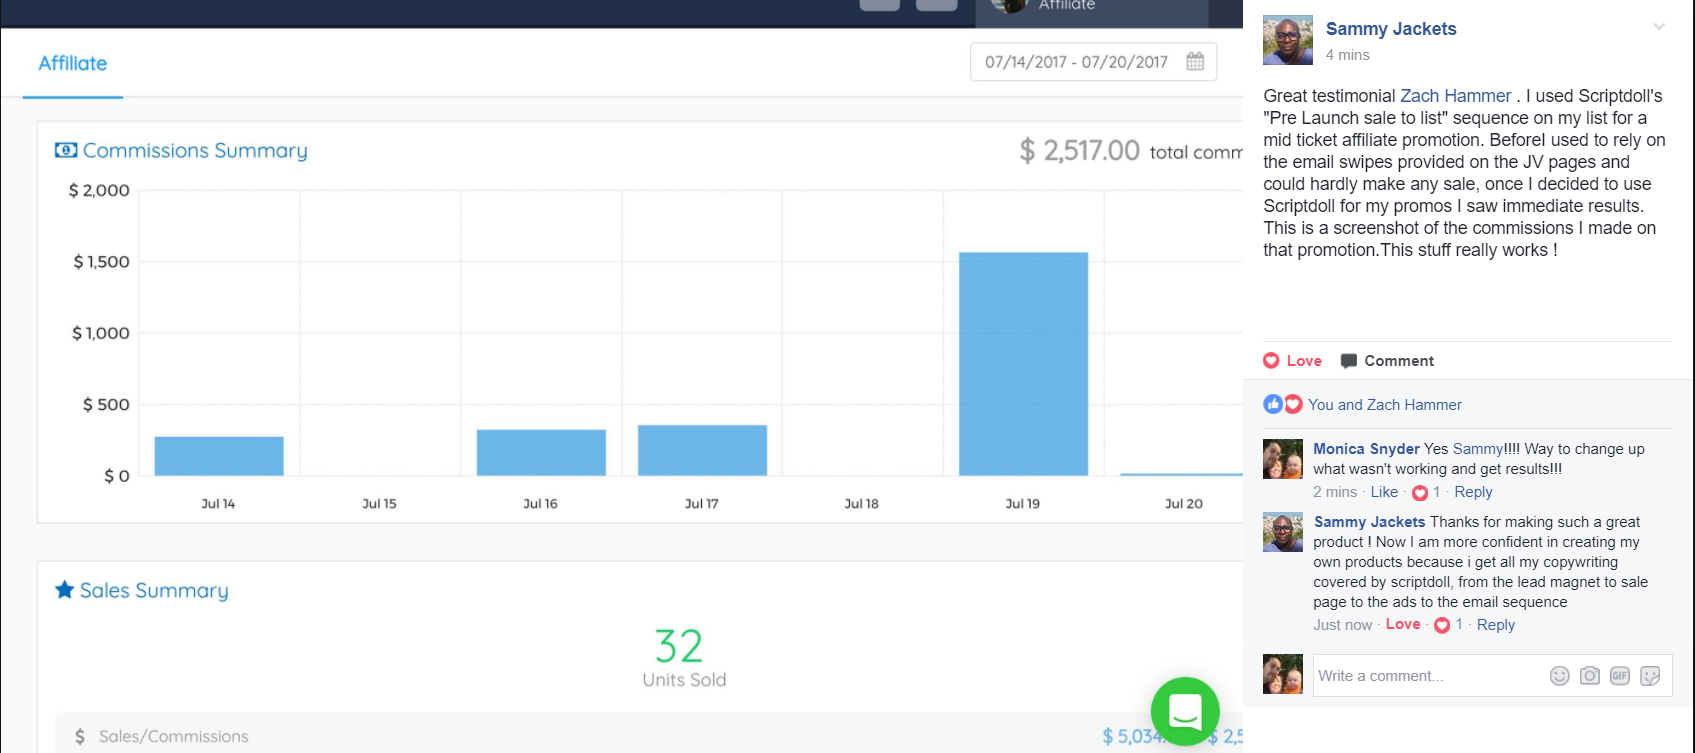Open the sticker picker in comment box
The image size is (1695, 753).
point(1650,676)
